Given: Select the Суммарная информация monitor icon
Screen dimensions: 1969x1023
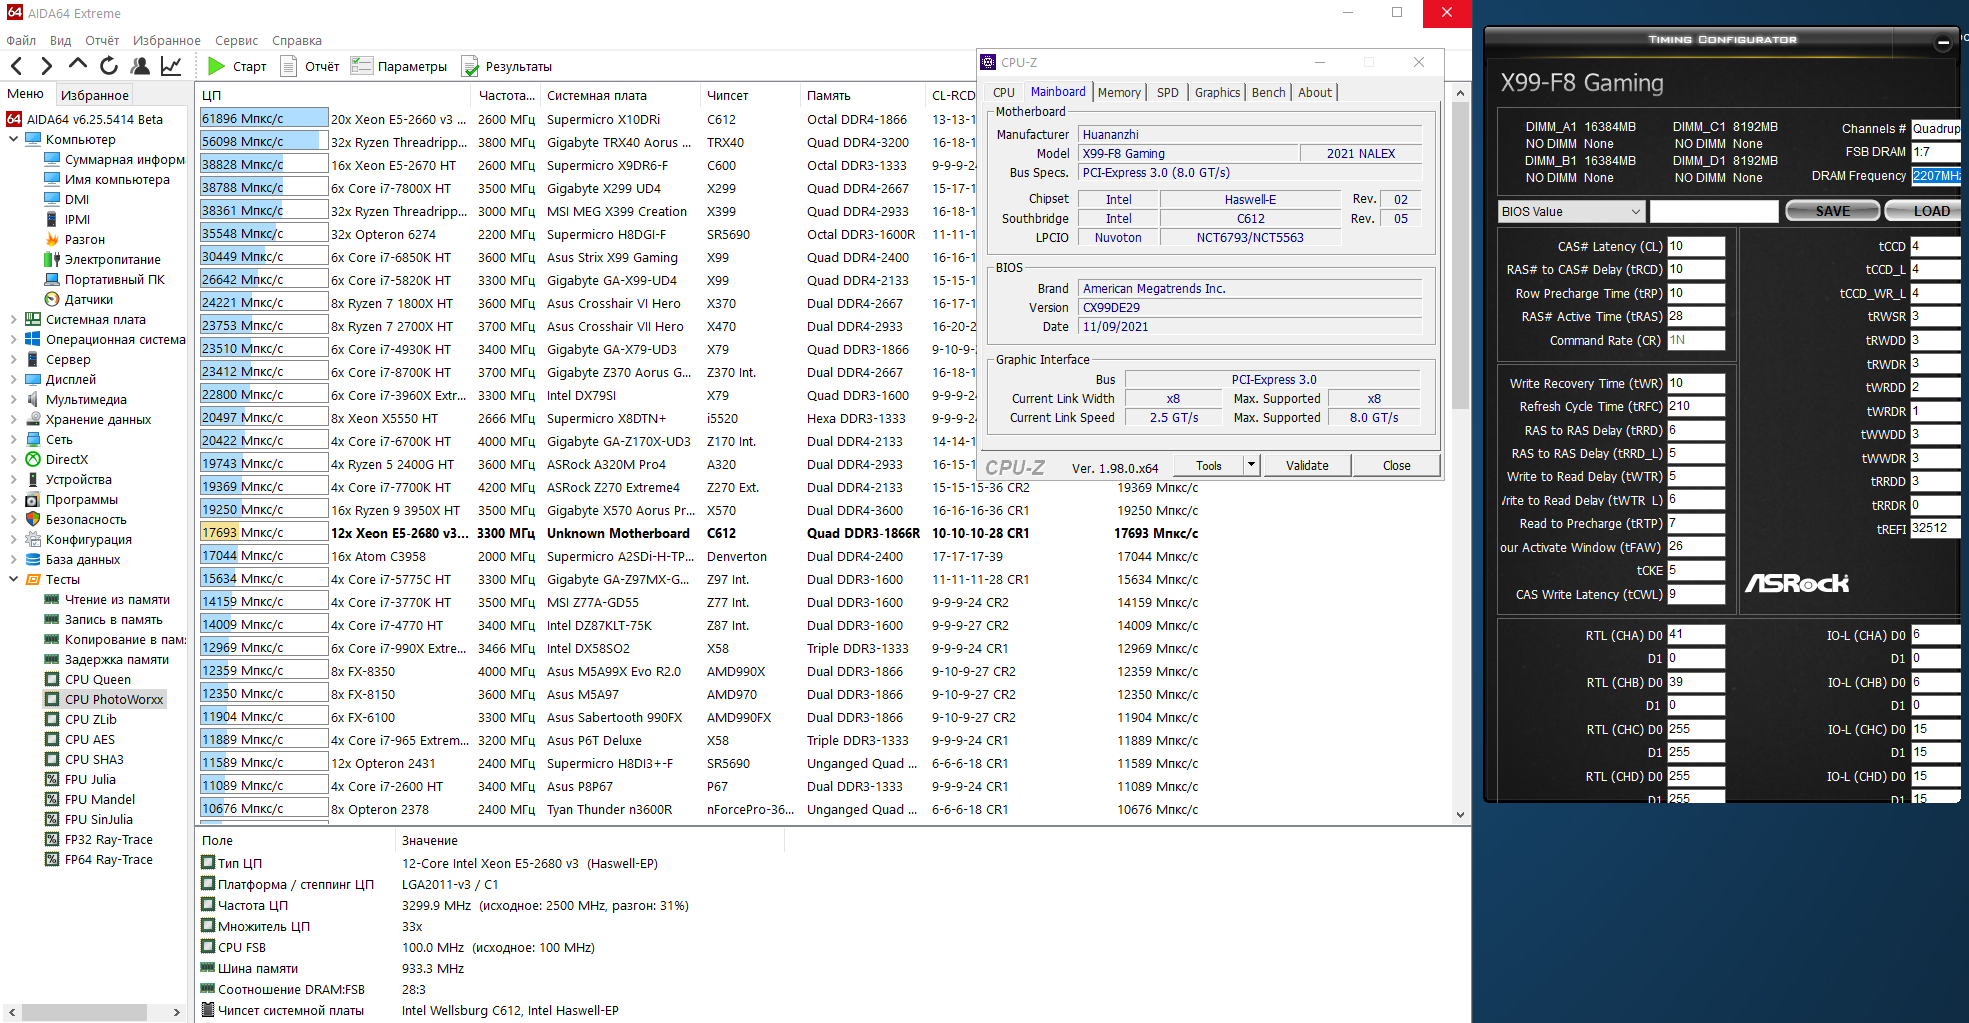Looking at the screenshot, I should tap(53, 159).
